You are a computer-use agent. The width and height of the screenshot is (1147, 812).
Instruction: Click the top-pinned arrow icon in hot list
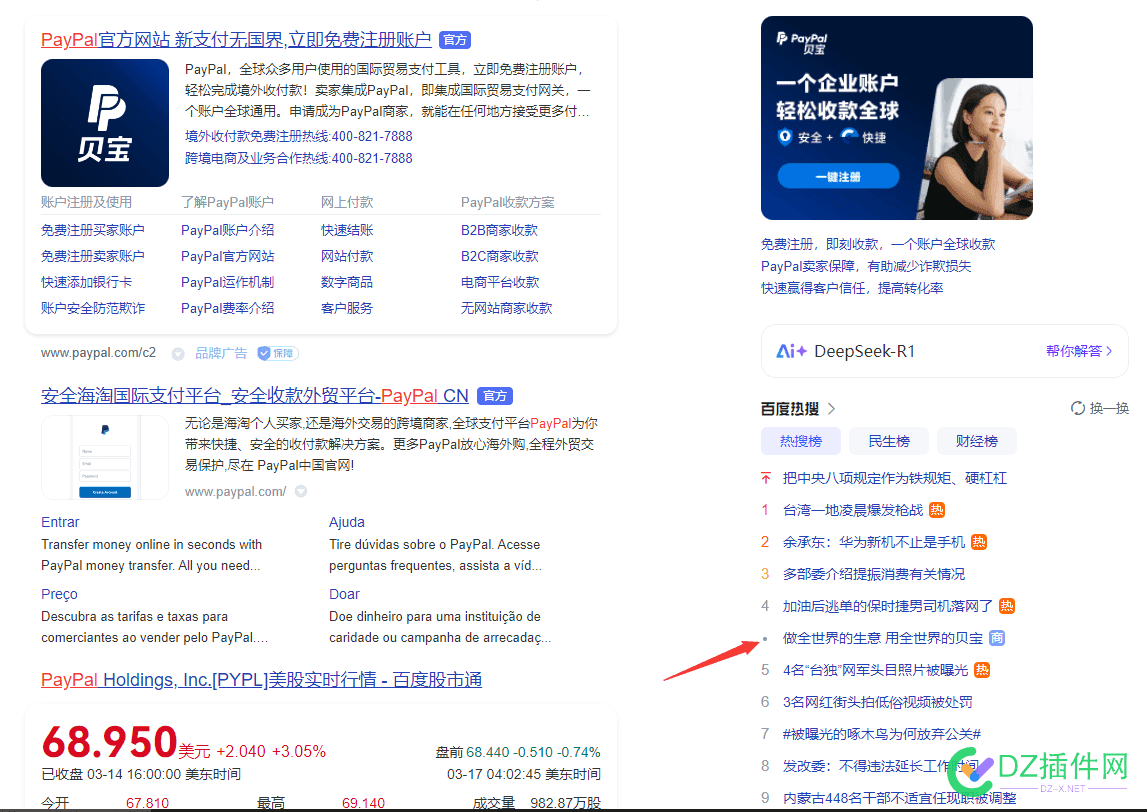pos(766,478)
